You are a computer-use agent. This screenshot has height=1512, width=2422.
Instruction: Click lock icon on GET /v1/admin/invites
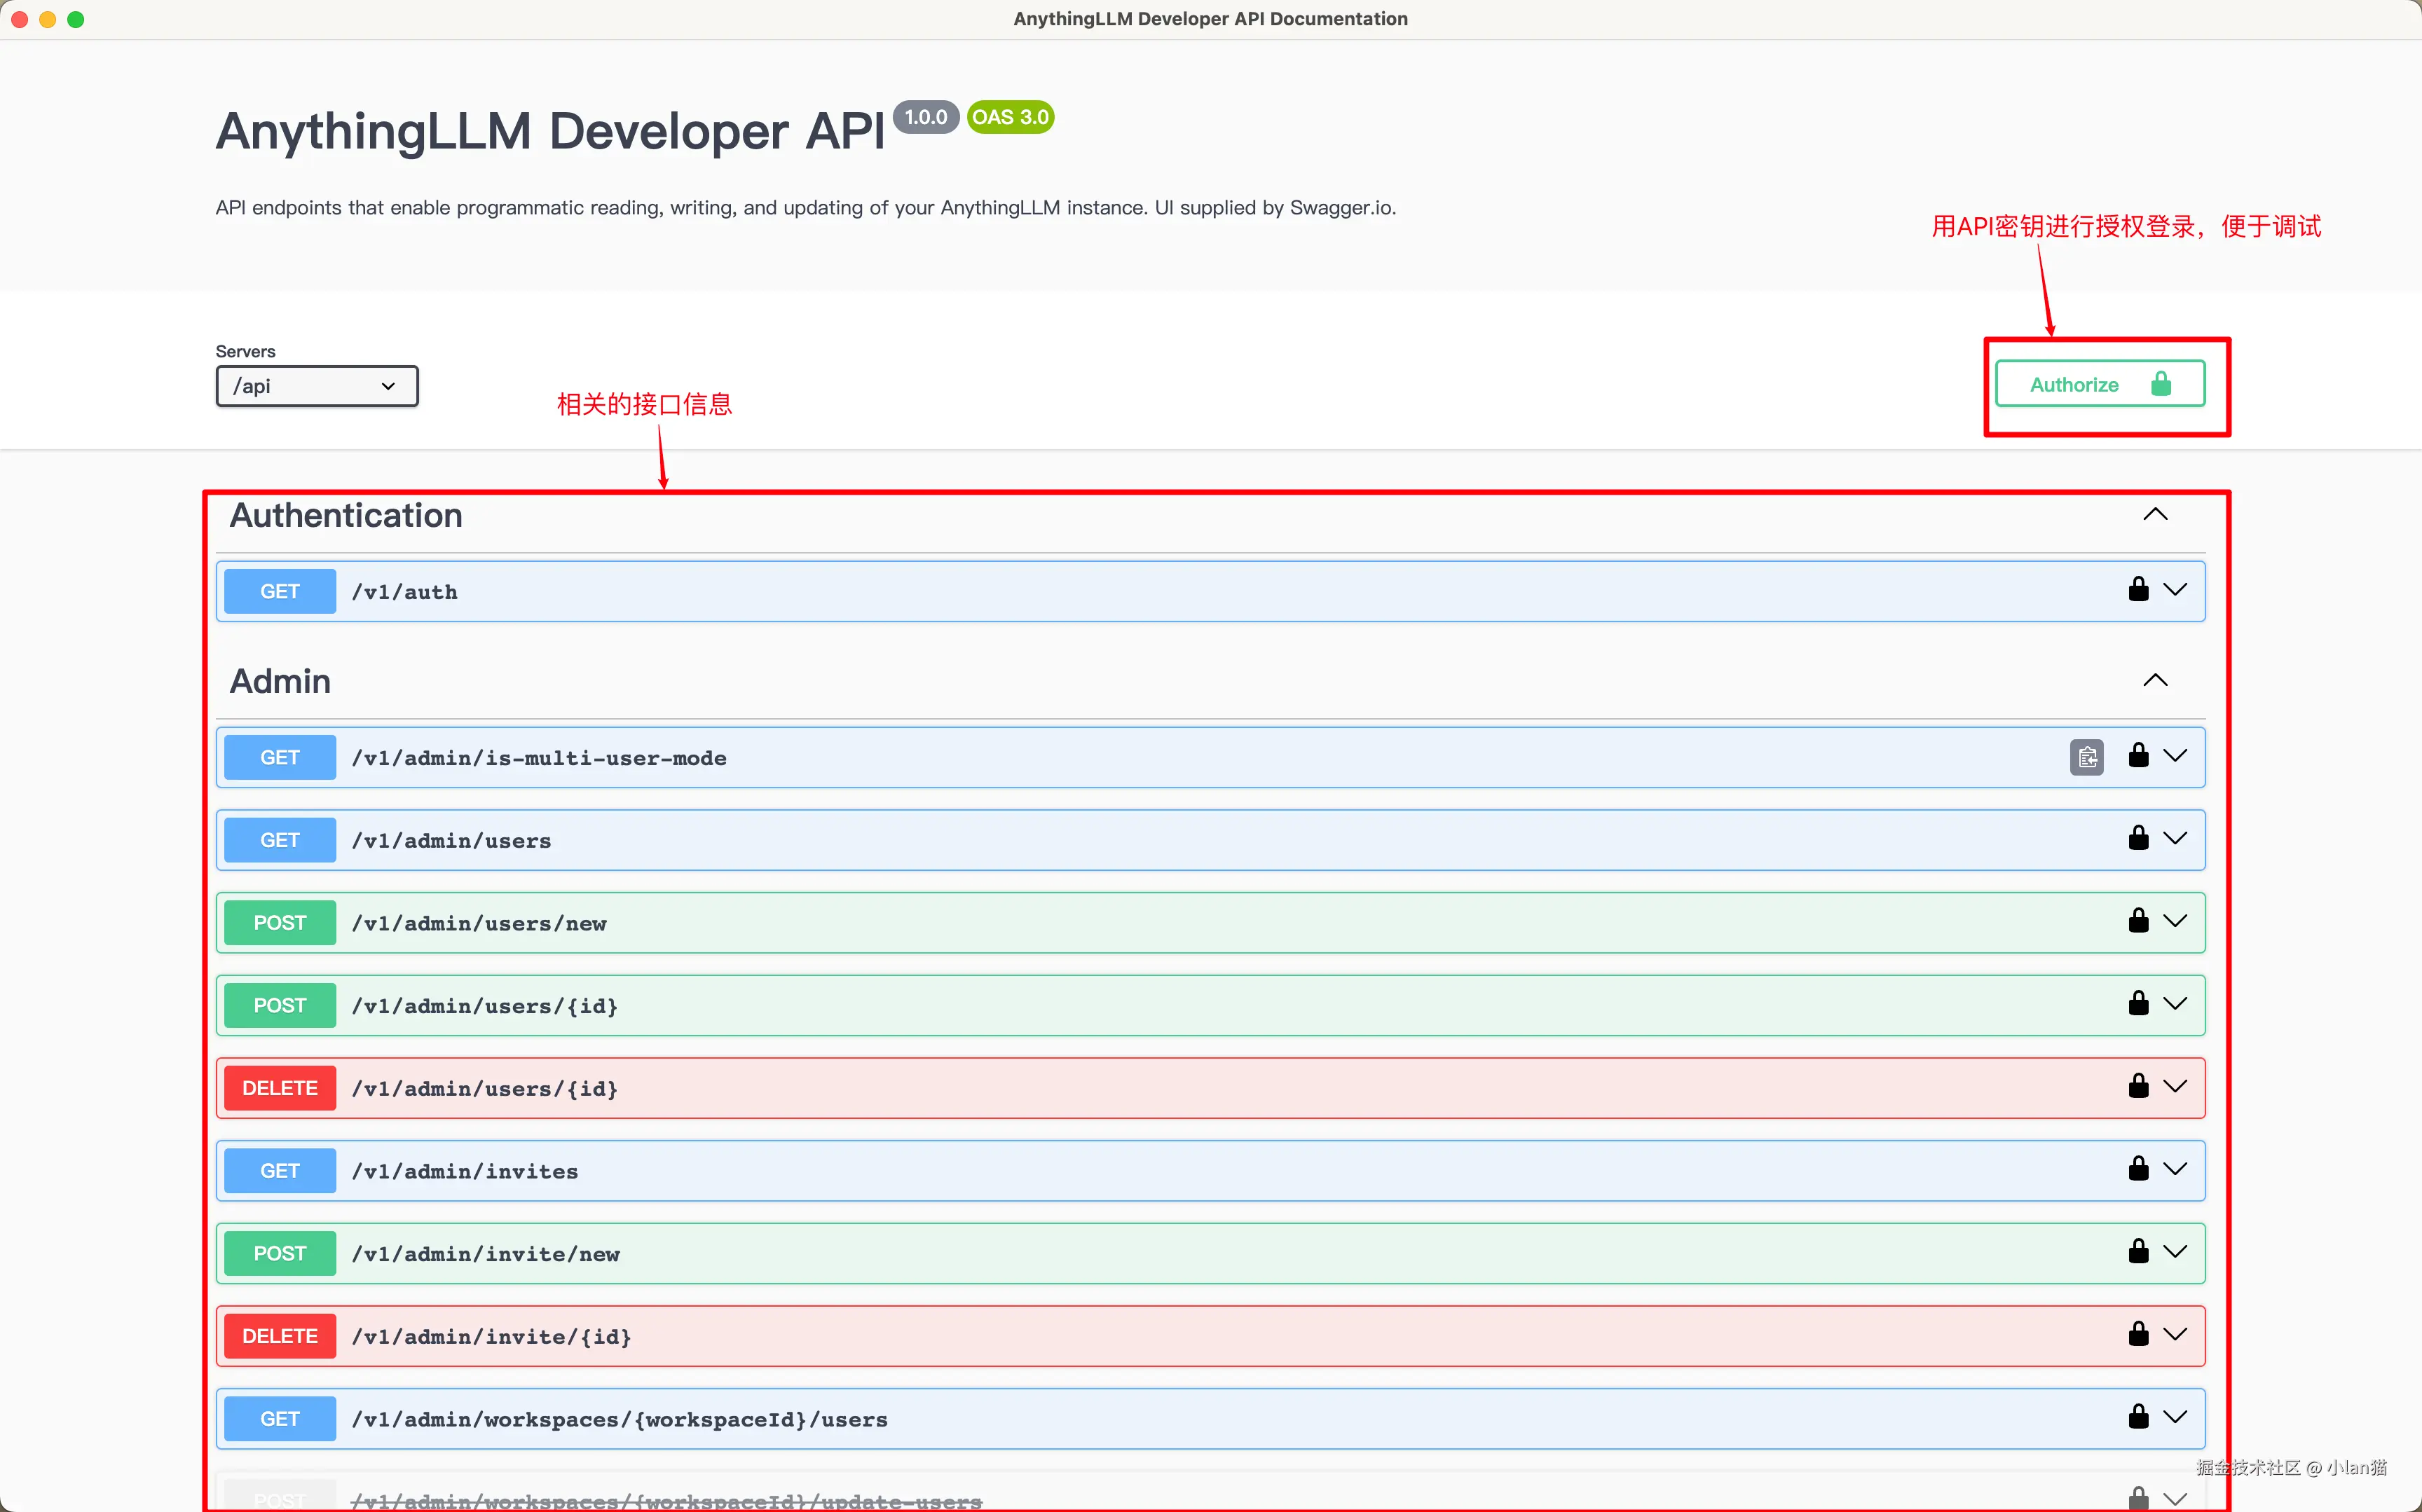[2138, 1170]
